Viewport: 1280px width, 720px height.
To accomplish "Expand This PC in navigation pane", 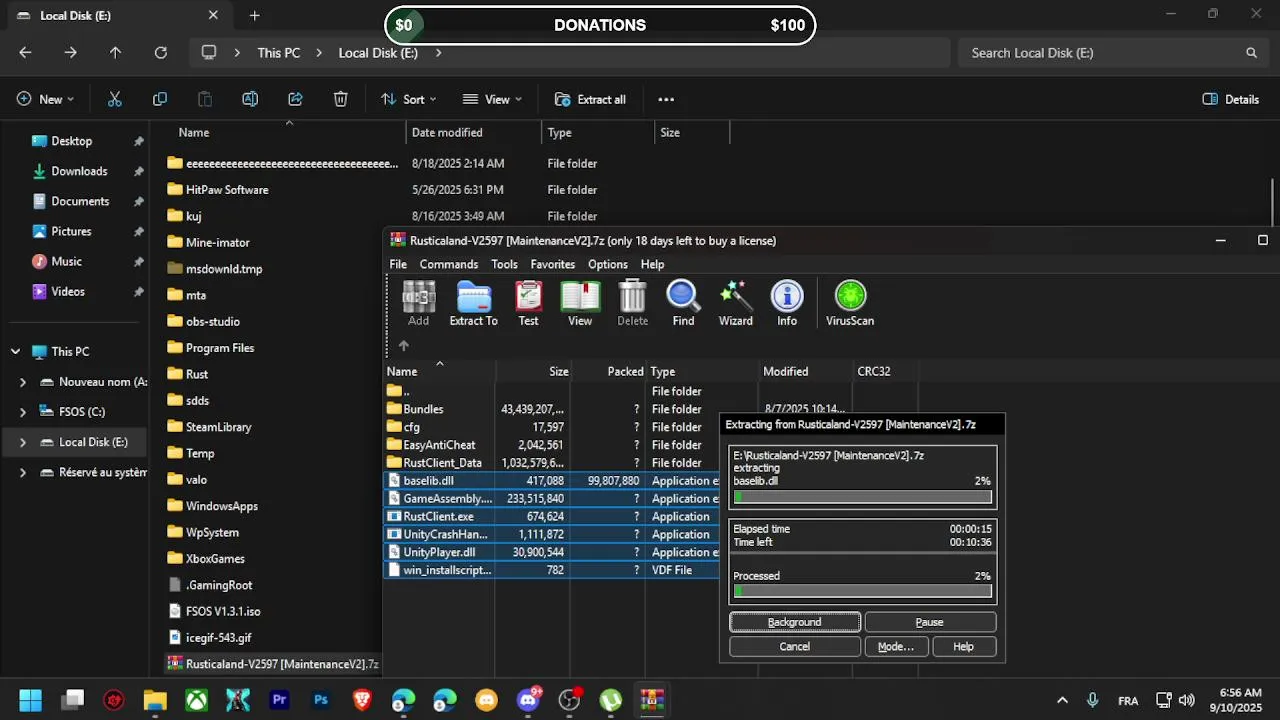I will [15, 352].
